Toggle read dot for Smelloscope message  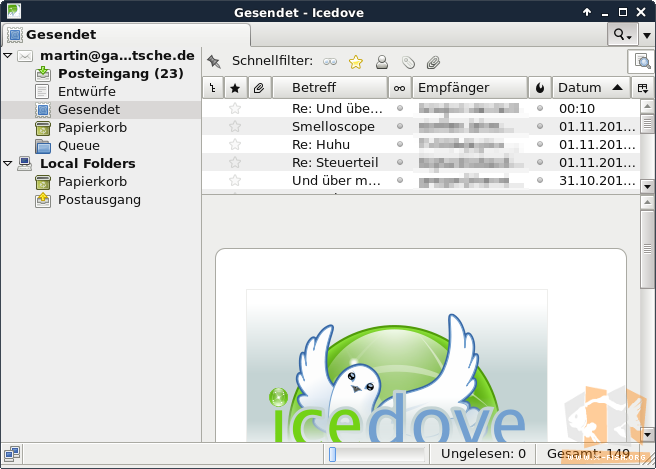click(x=400, y=126)
